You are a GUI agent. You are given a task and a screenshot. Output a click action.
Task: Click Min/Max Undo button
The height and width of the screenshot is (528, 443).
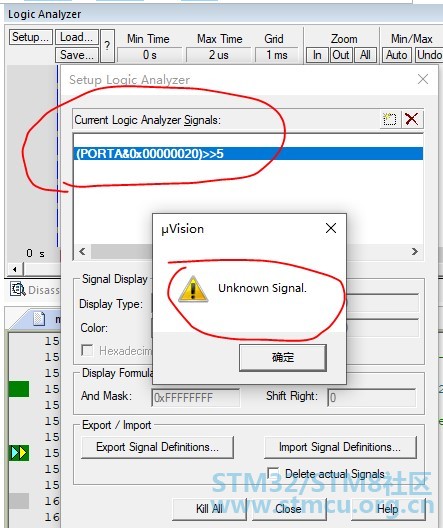429,55
